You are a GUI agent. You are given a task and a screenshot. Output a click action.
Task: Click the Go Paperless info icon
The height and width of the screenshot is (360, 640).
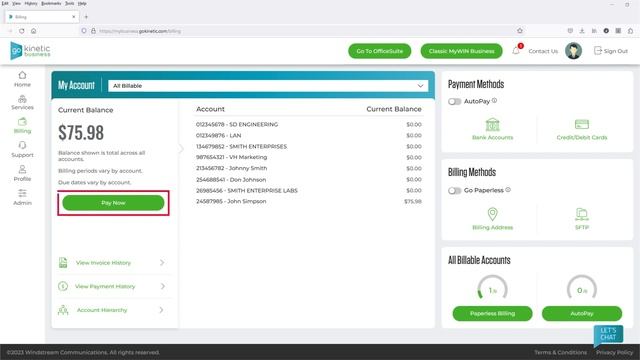pyautogui.click(x=508, y=189)
